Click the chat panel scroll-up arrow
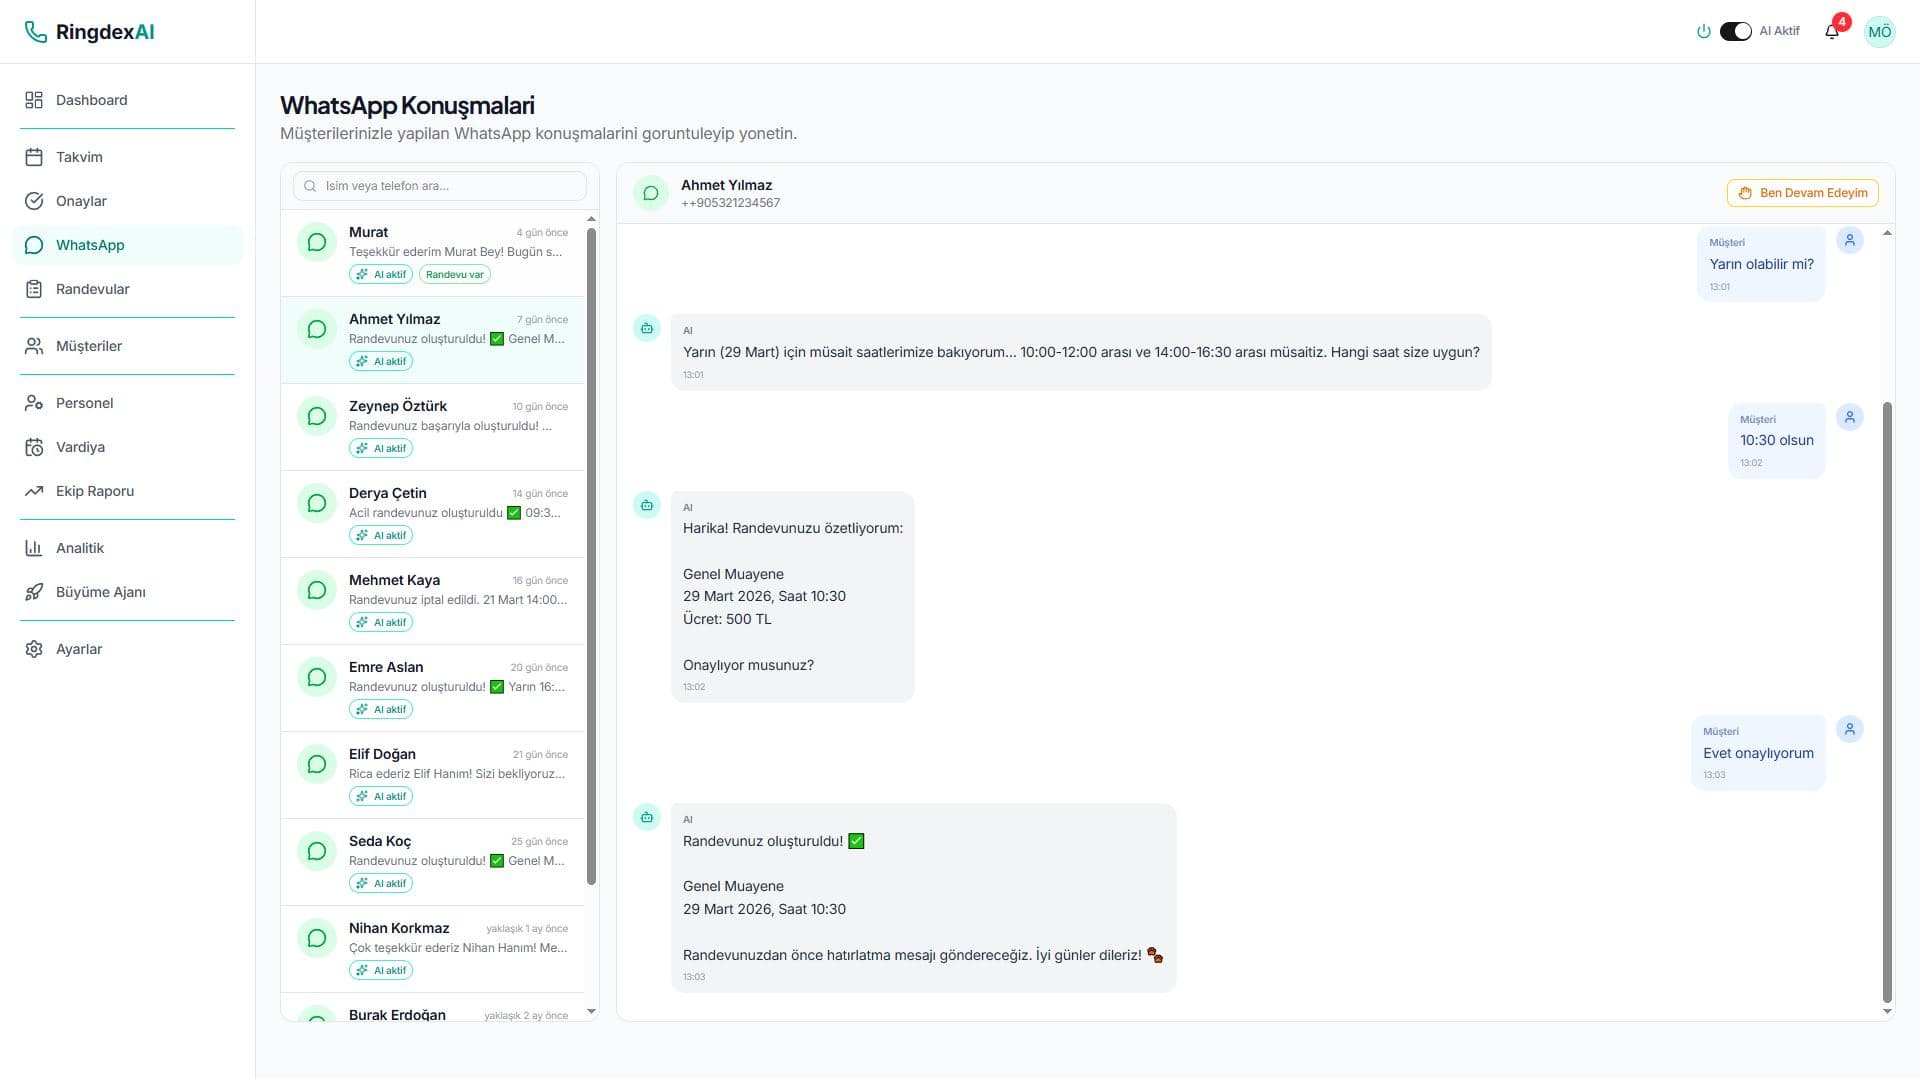1920x1079 pixels. click(1887, 233)
